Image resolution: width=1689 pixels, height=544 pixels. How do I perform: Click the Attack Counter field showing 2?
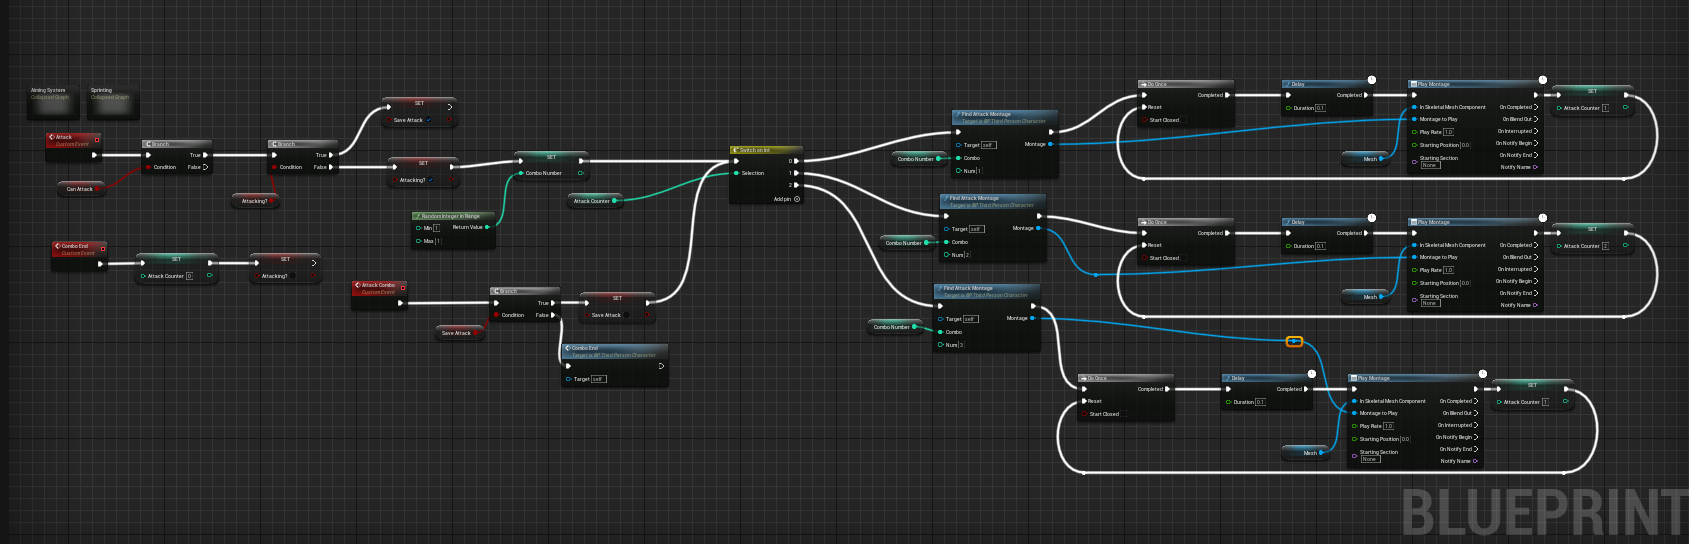click(1605, 246)
